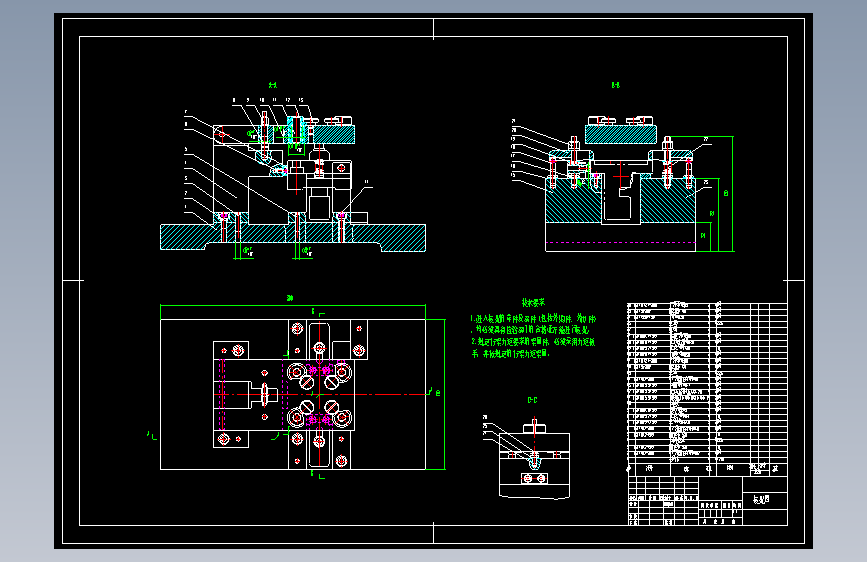Click the green technical requirements heading
This screenshot has width=867, height=562.
click(x=533, y=302)
